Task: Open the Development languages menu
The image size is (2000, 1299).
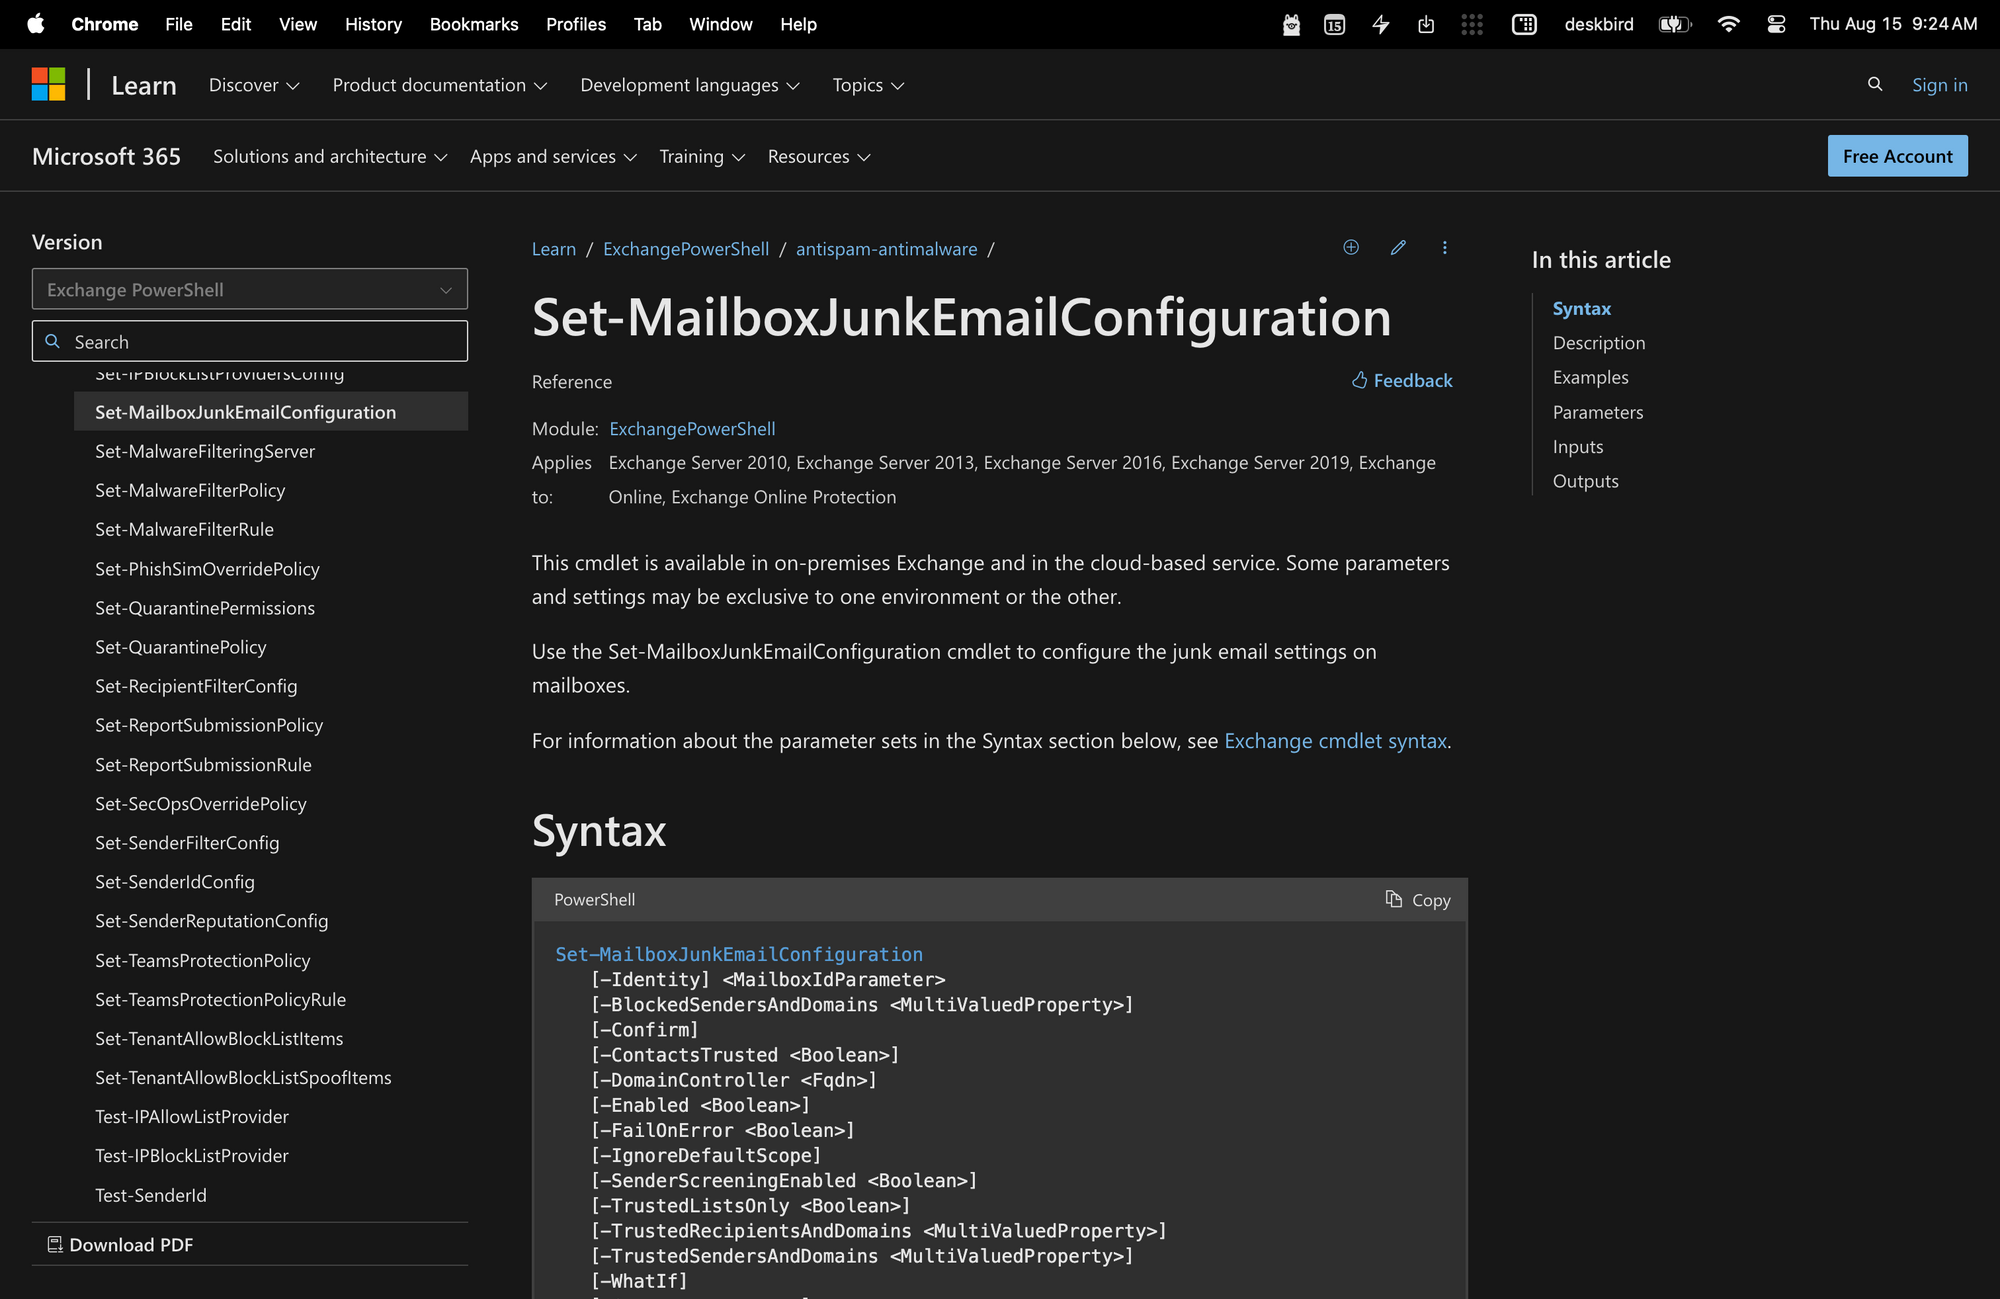Action: pyautogui.click(x=689, y=85)
